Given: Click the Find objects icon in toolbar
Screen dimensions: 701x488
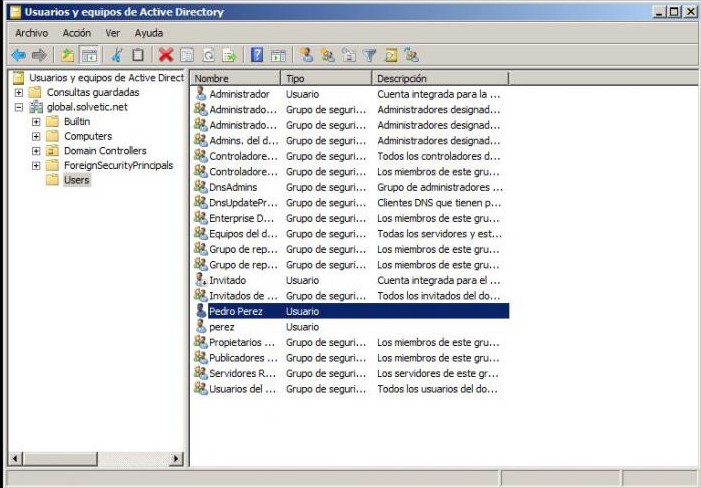Looking at the screenshot, I should click(x=391, y=55).
